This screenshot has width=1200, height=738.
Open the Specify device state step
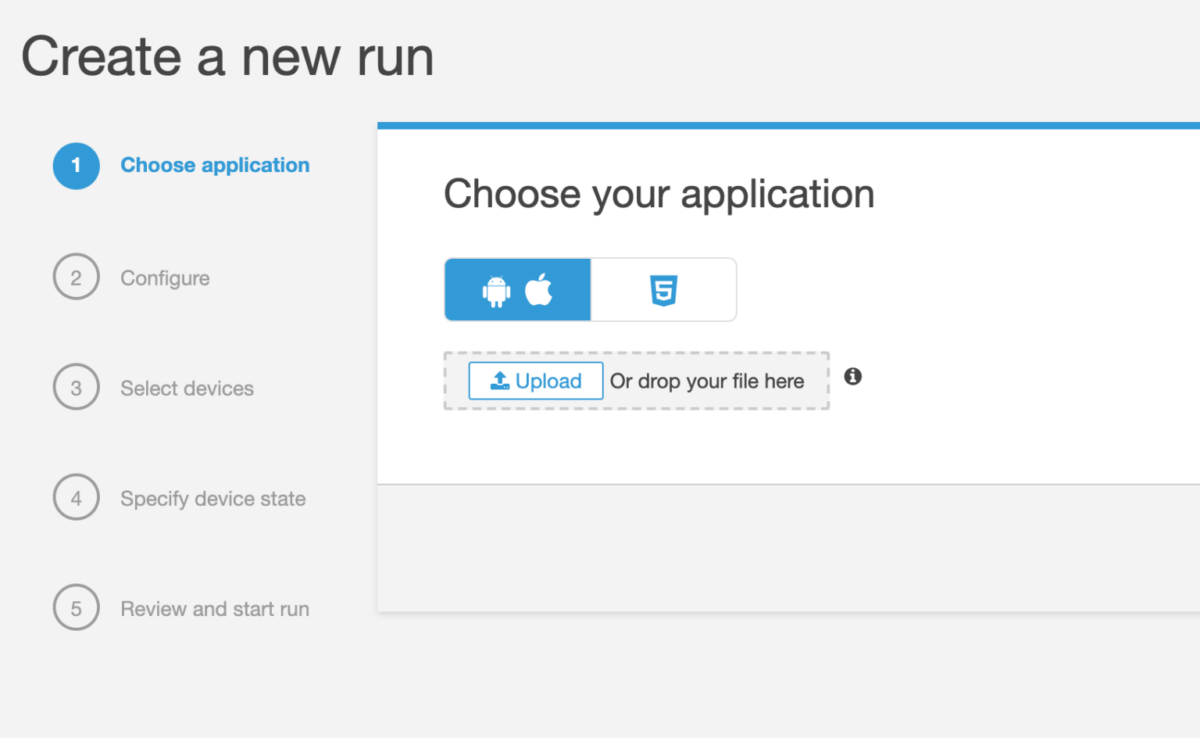[213, 498]
